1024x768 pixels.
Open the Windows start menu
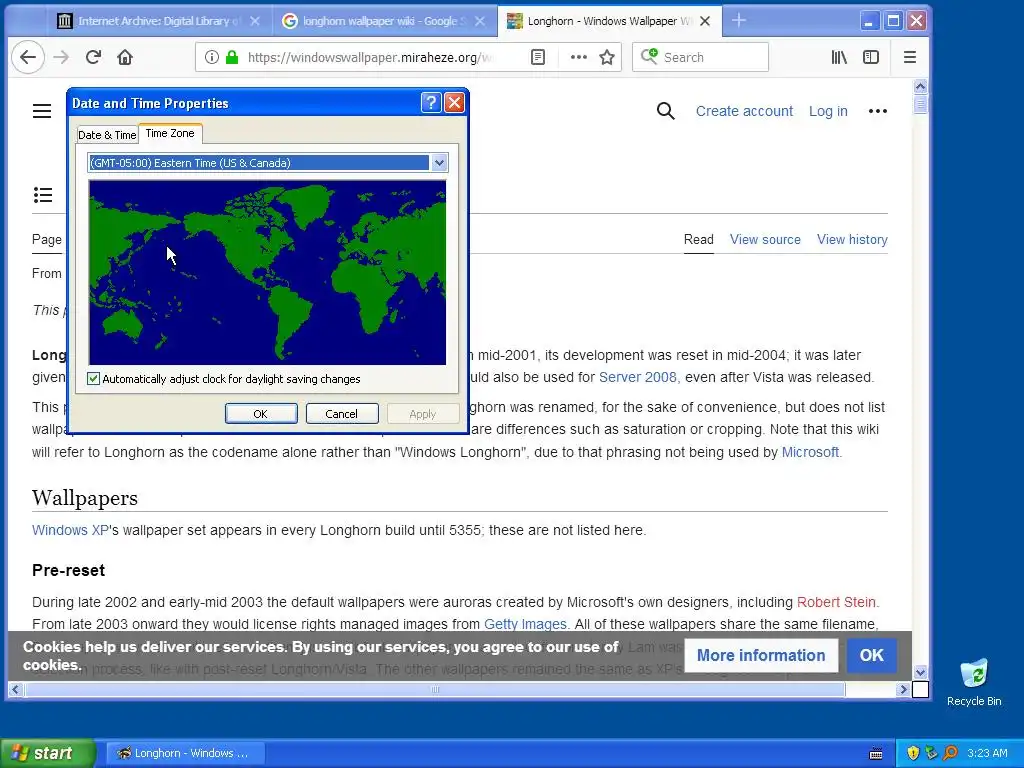click(x=48, y=753)
